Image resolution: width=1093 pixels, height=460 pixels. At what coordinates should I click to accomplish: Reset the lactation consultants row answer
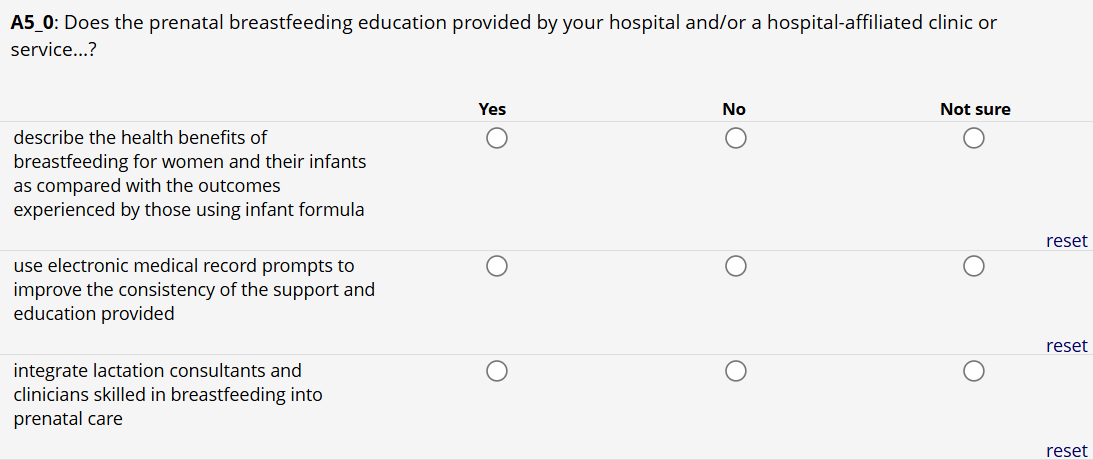coord(1066,451)
